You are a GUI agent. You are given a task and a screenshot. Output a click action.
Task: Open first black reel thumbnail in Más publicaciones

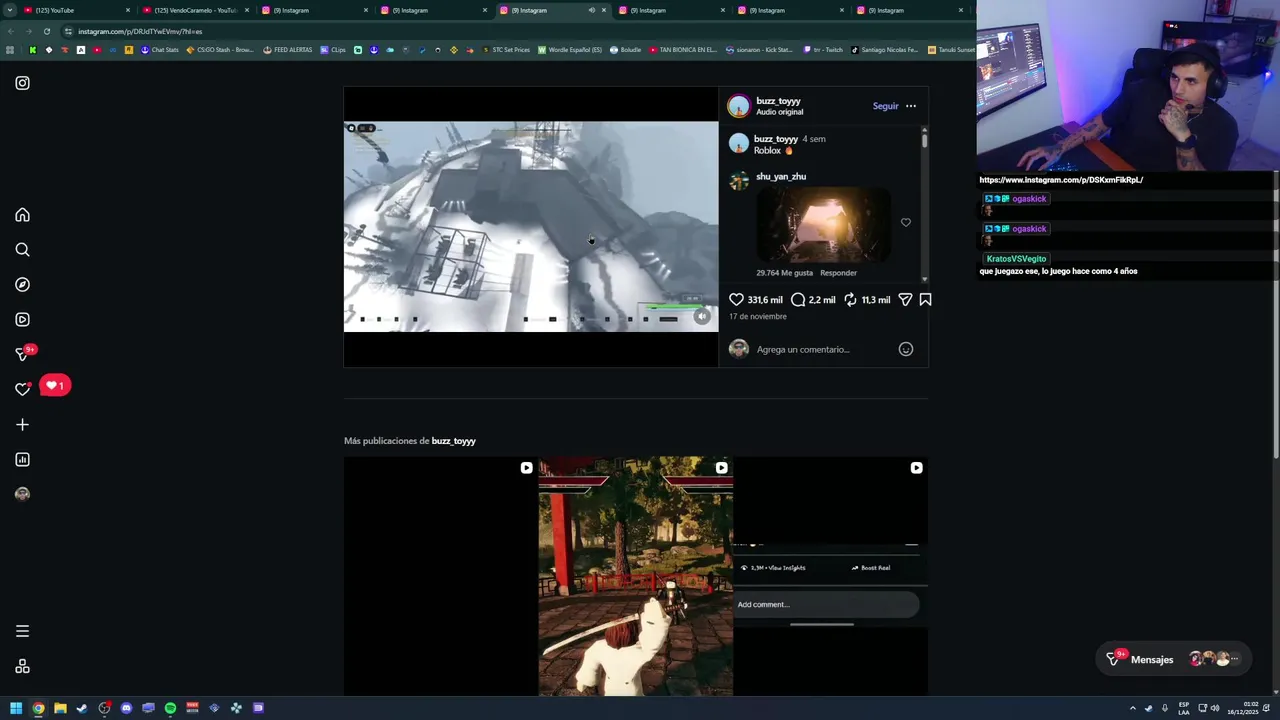pos(439,576)
